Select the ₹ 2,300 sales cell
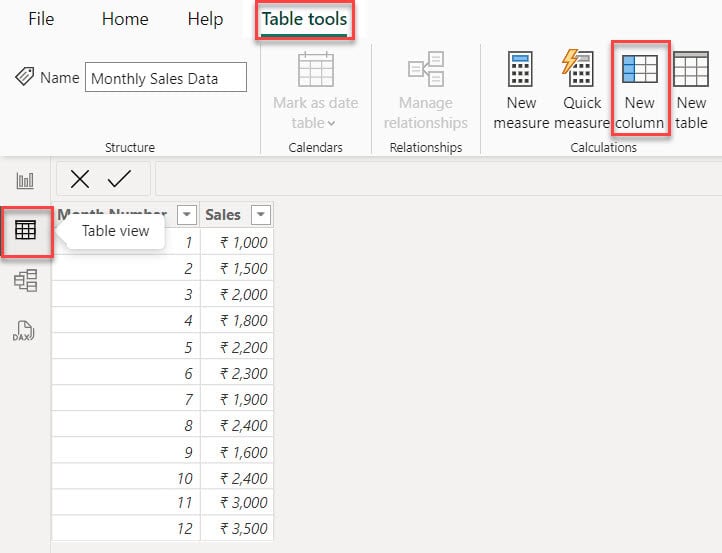Viewport: 722px width, 553px height. coord(237,373)
